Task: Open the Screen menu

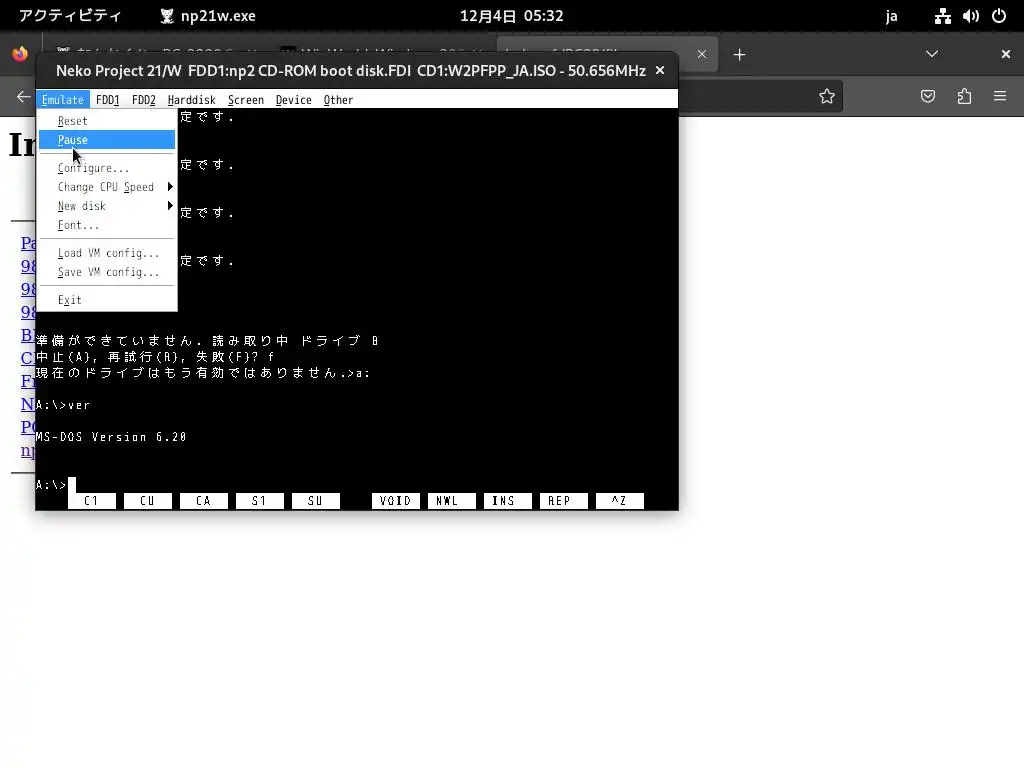Action: (246, 100)
